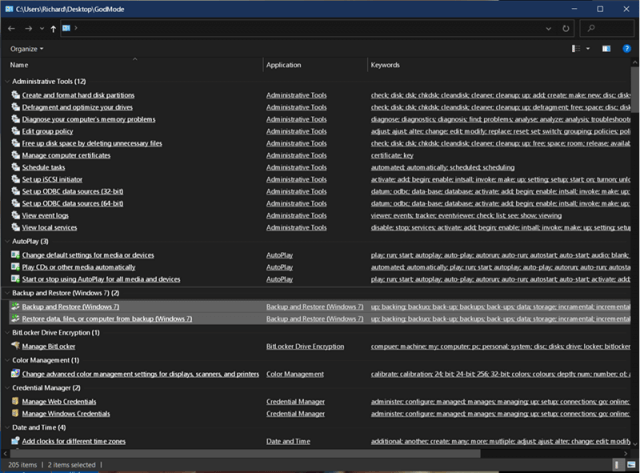Screen dimensions: 640x473
Task: Open the Organize menu
Action: click(x=27, y=49)
